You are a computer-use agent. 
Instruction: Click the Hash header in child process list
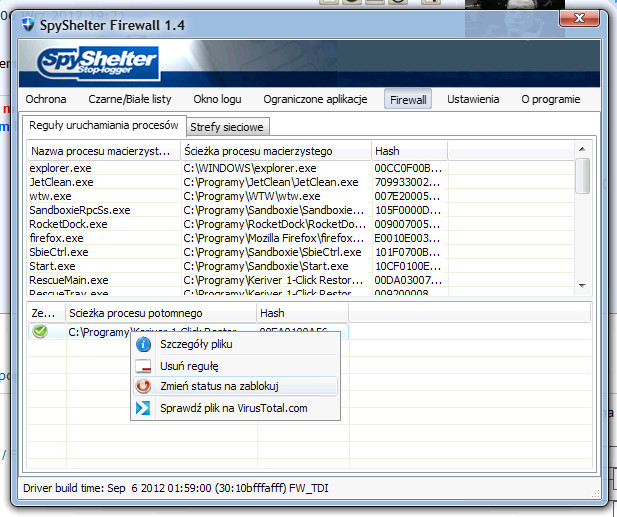pyautogui.click(x=302, y=313)
